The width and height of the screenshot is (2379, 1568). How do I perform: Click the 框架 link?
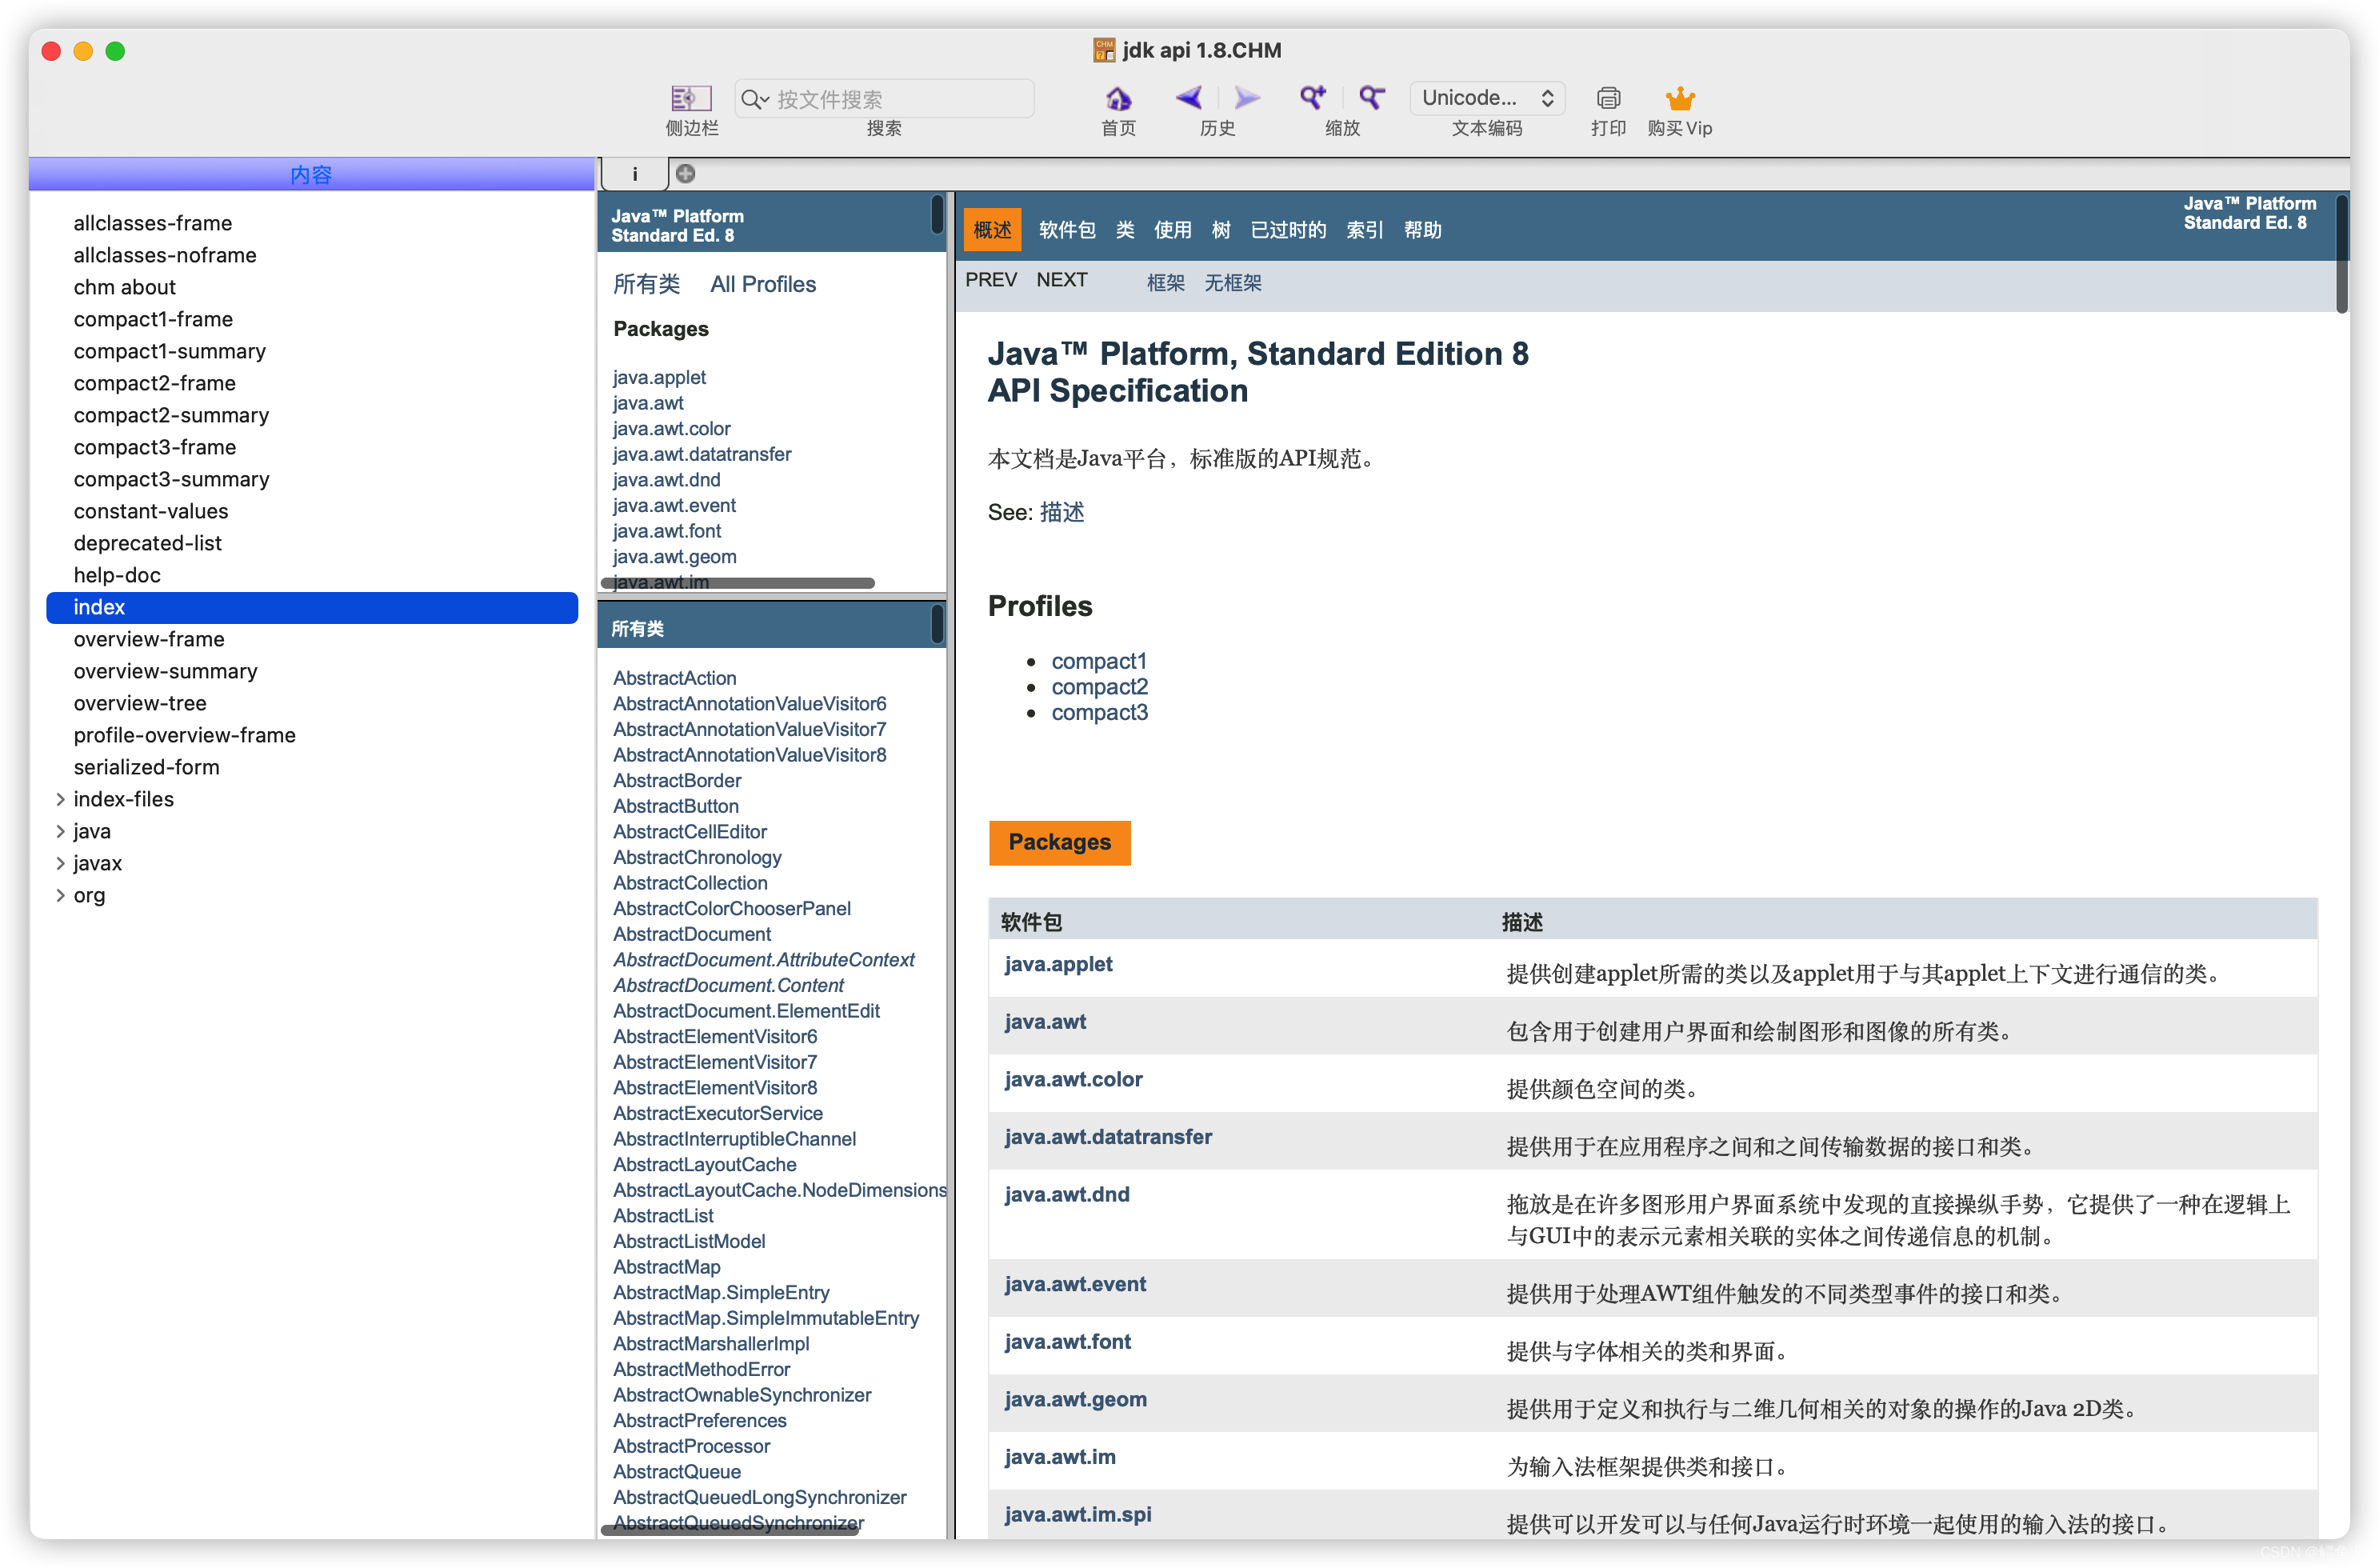[x=1165, y=282]
